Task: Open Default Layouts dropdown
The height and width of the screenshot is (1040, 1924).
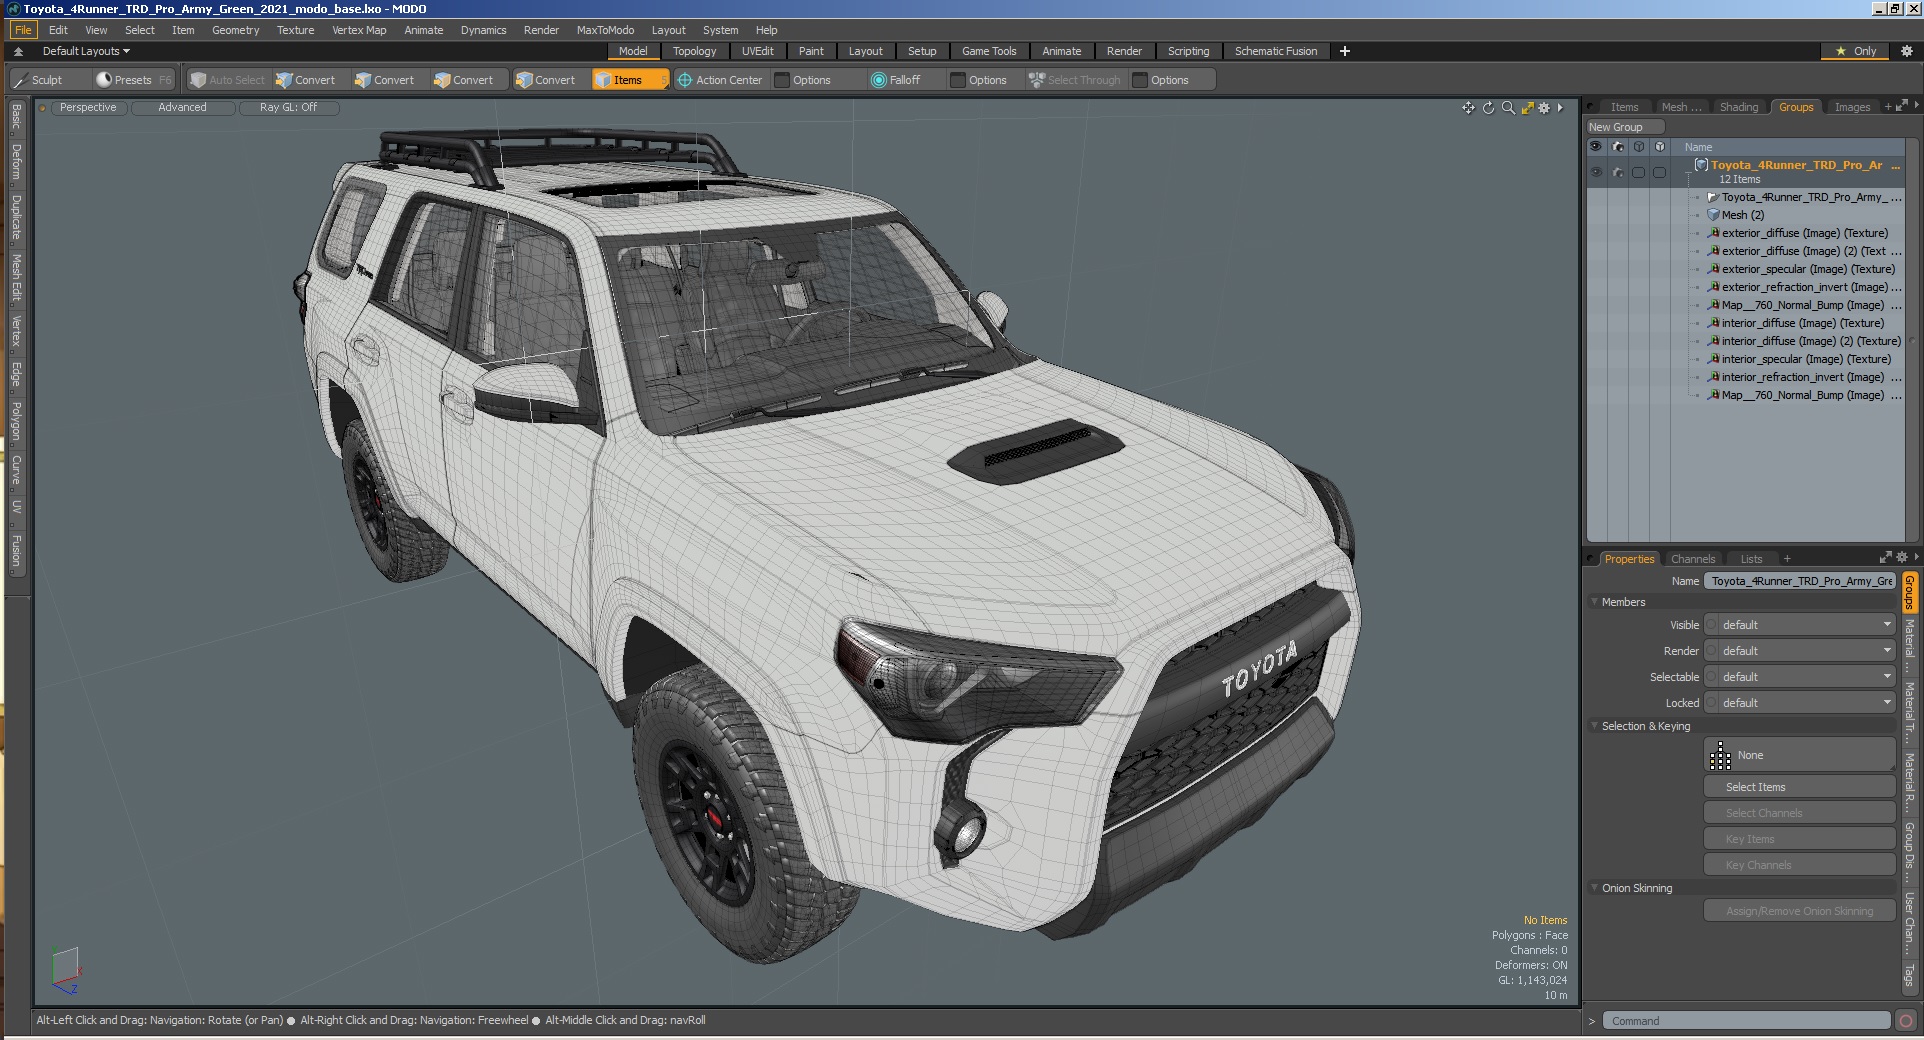Action: click(85, 51)
